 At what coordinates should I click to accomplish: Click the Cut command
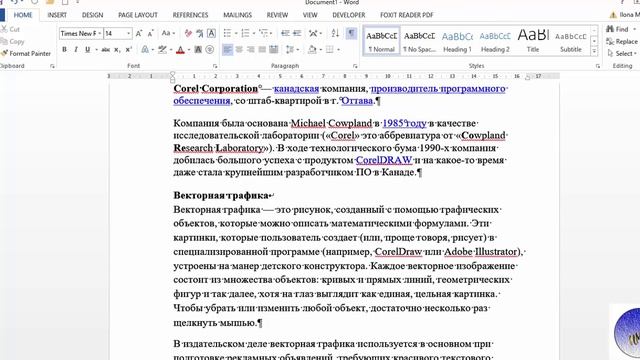[11, 29]
